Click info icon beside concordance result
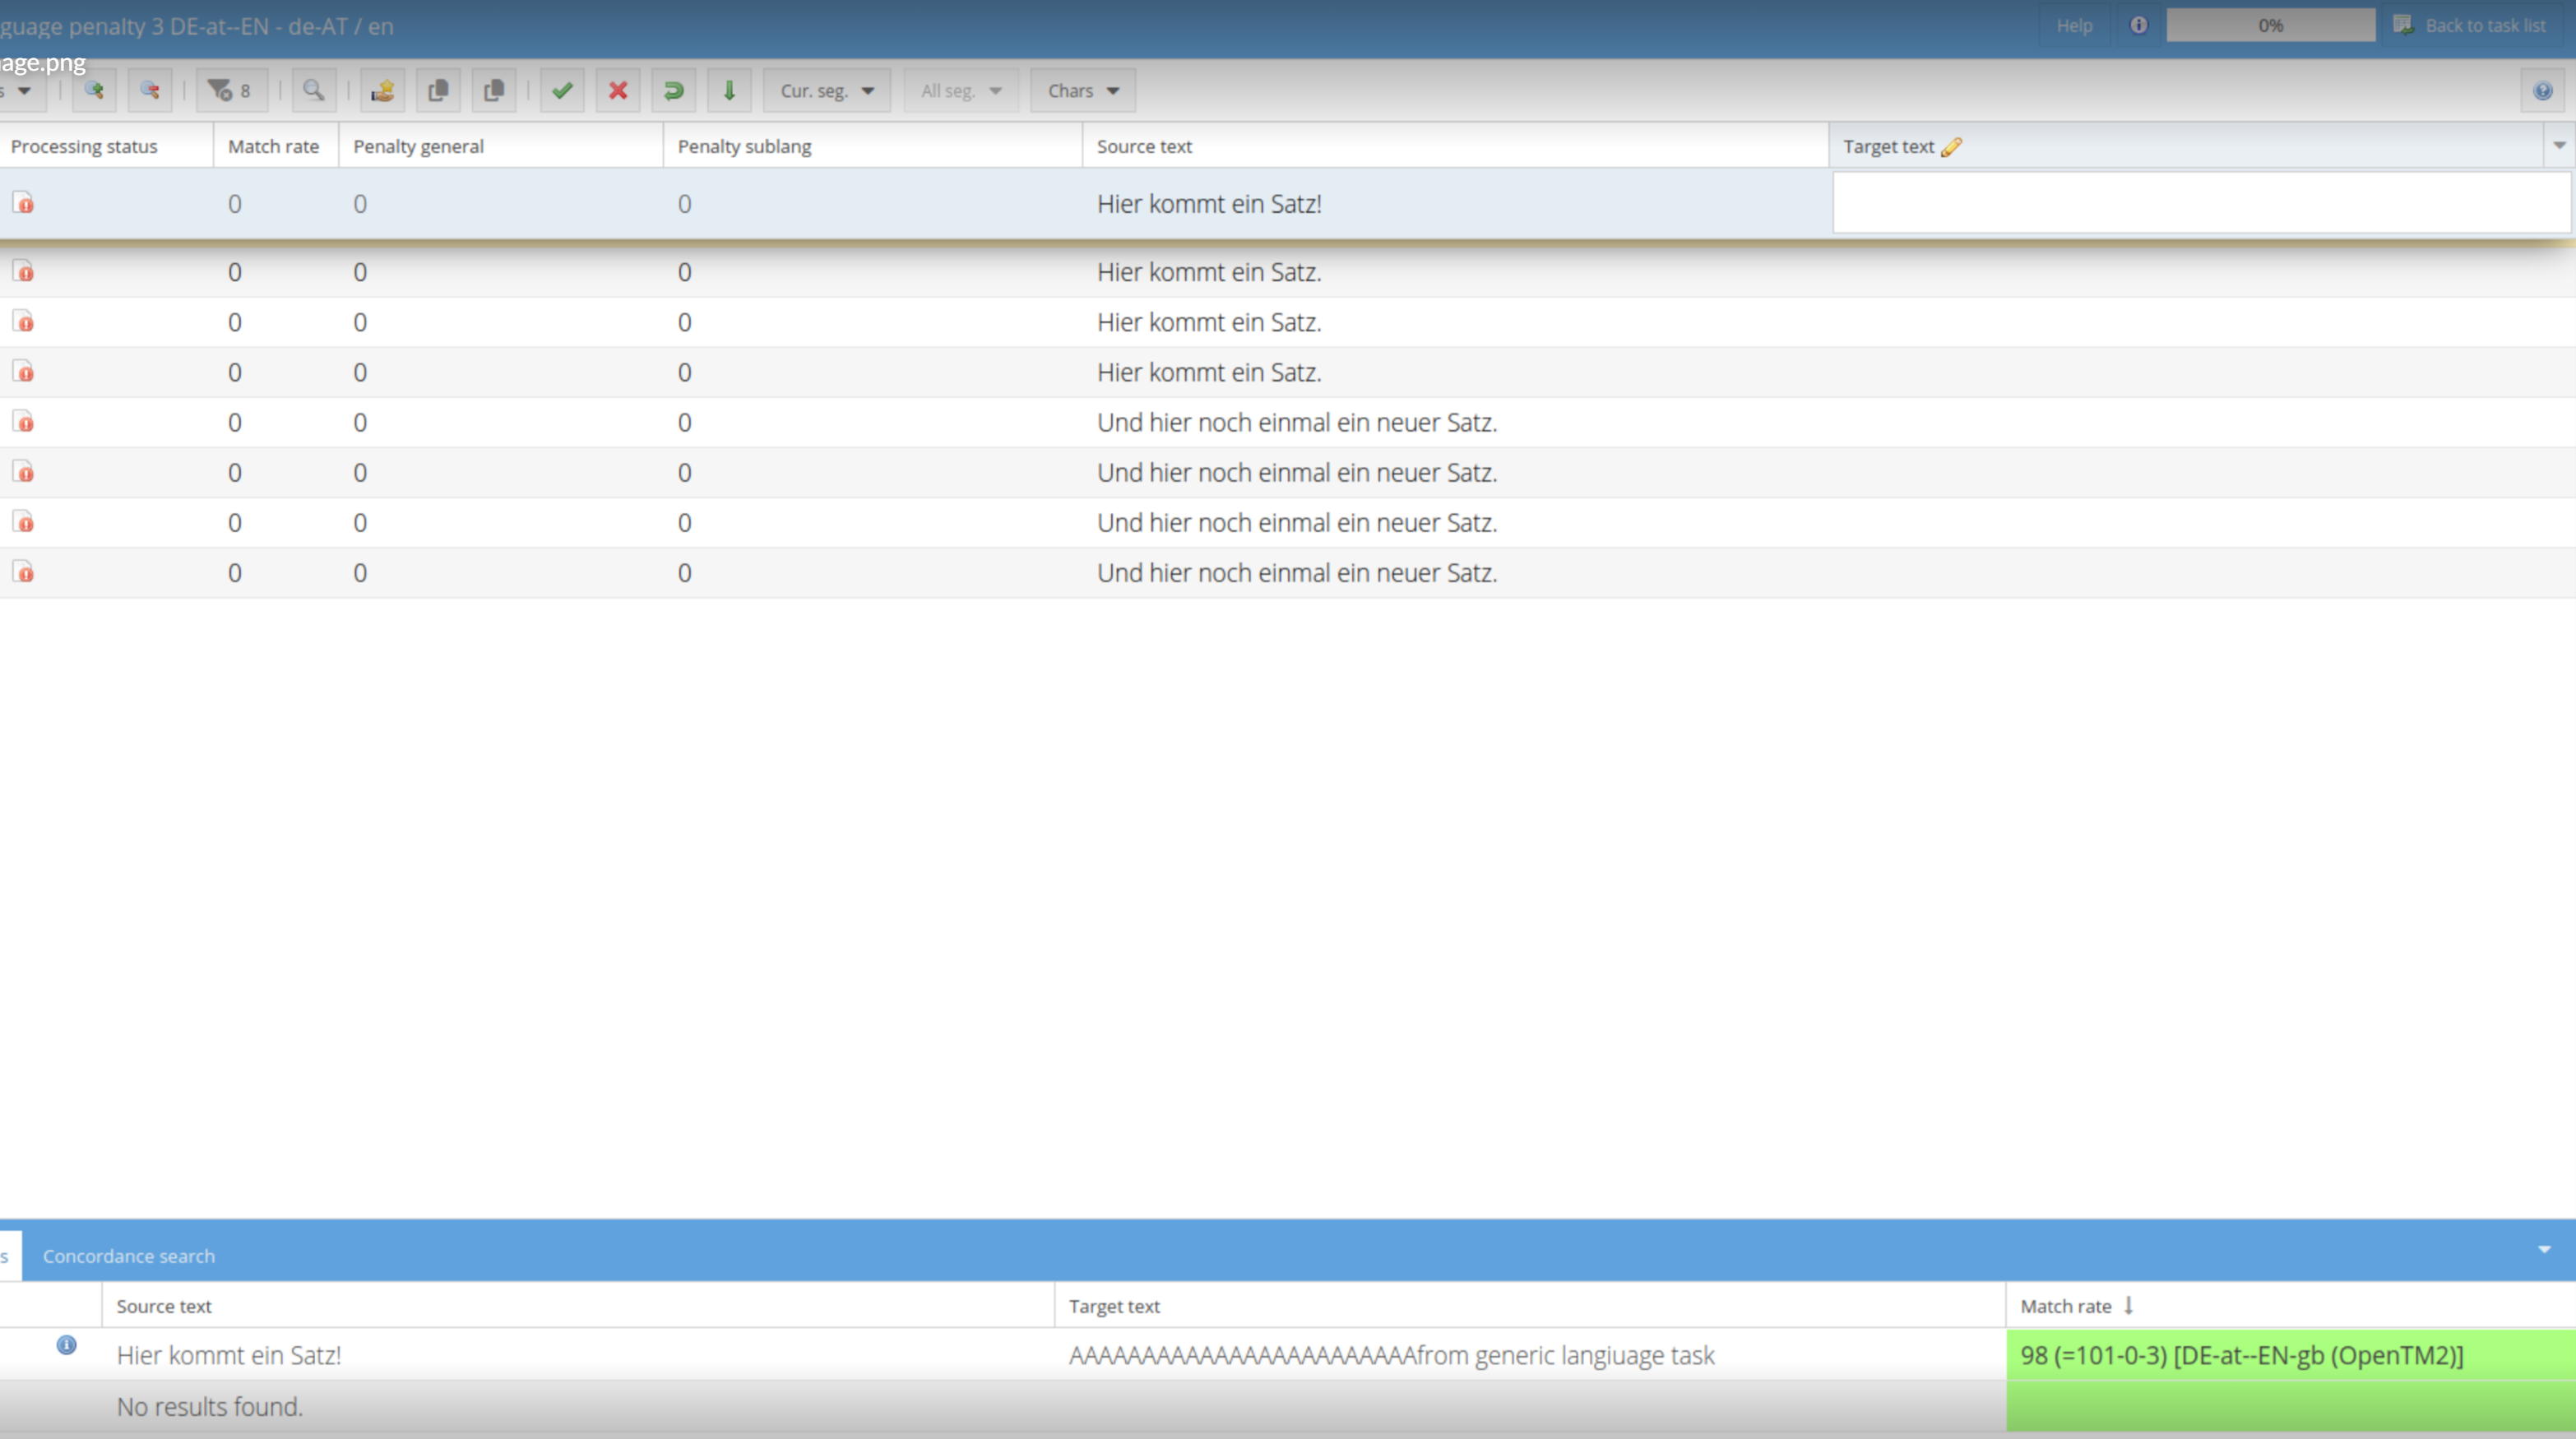 click(x=66, y=1345)
